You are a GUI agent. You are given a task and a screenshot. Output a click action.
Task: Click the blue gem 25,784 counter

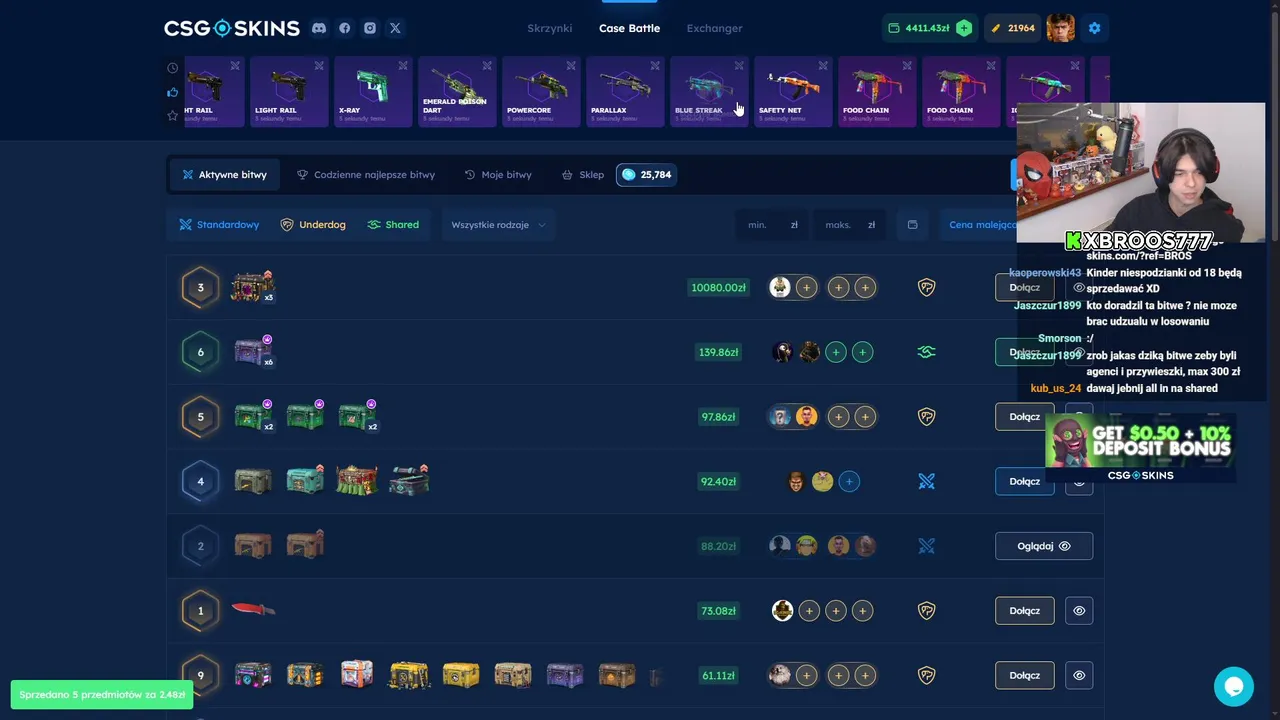(646, 174)
